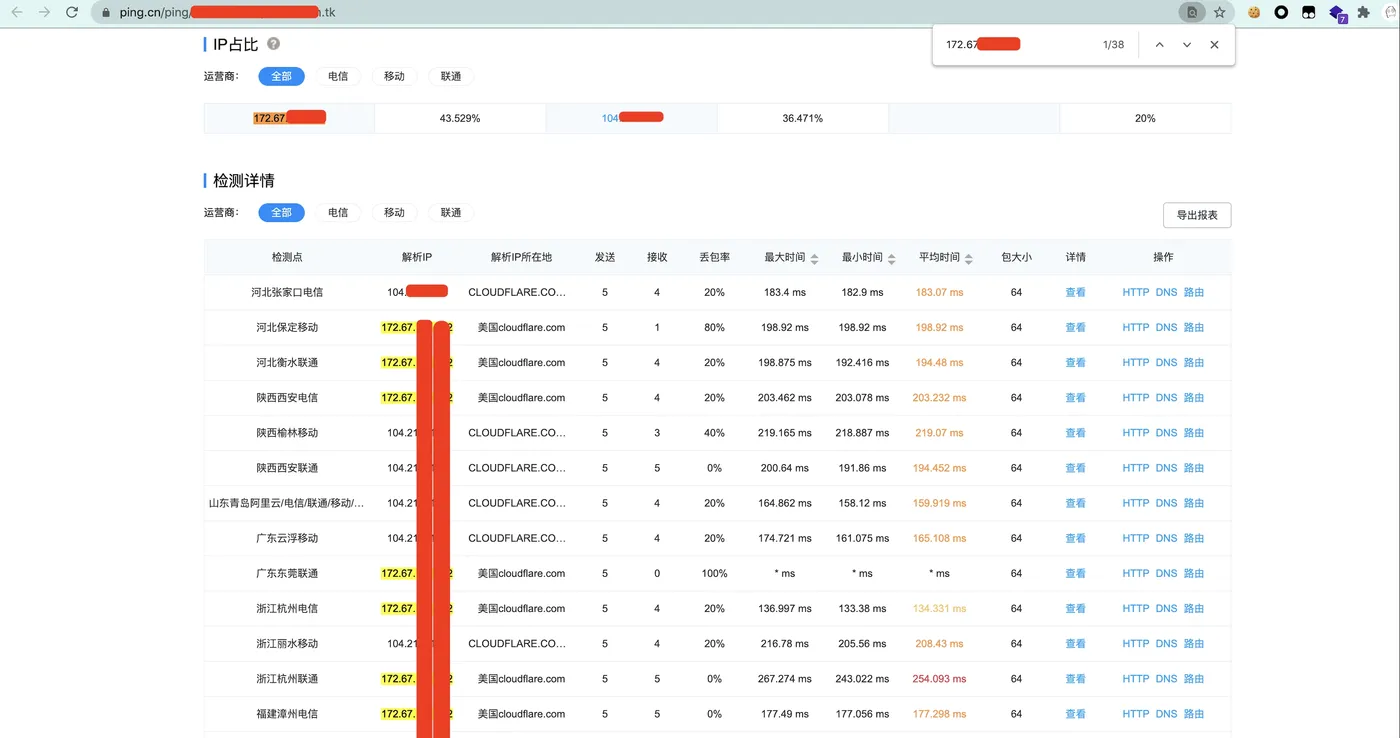Click 陕西榆林移动 detection point name
The width and height of the screenshot is (1400, 738).
click(x=287, y=433)
